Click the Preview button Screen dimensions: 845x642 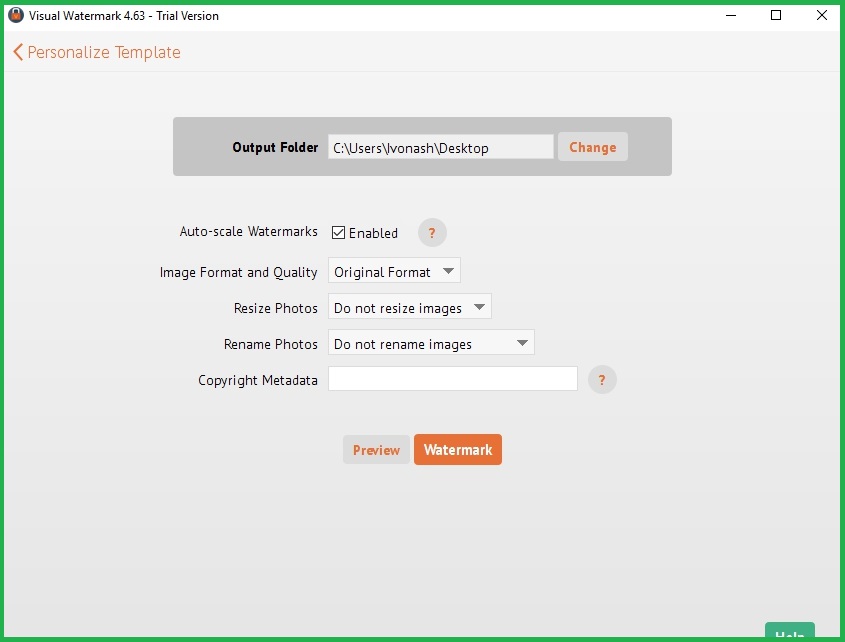(x=376, y=450)
